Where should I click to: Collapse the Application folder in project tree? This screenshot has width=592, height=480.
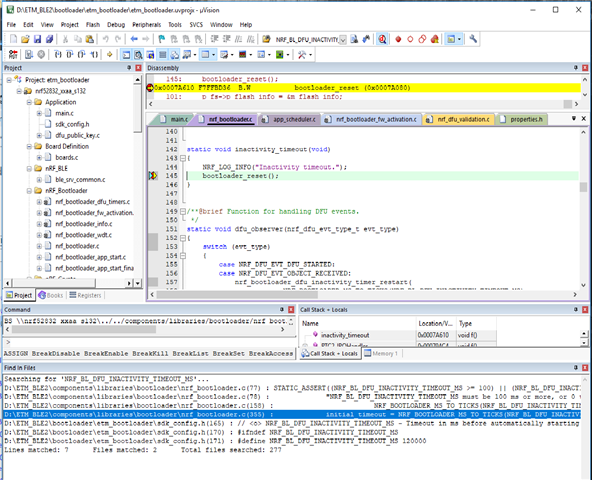point(29,102)
